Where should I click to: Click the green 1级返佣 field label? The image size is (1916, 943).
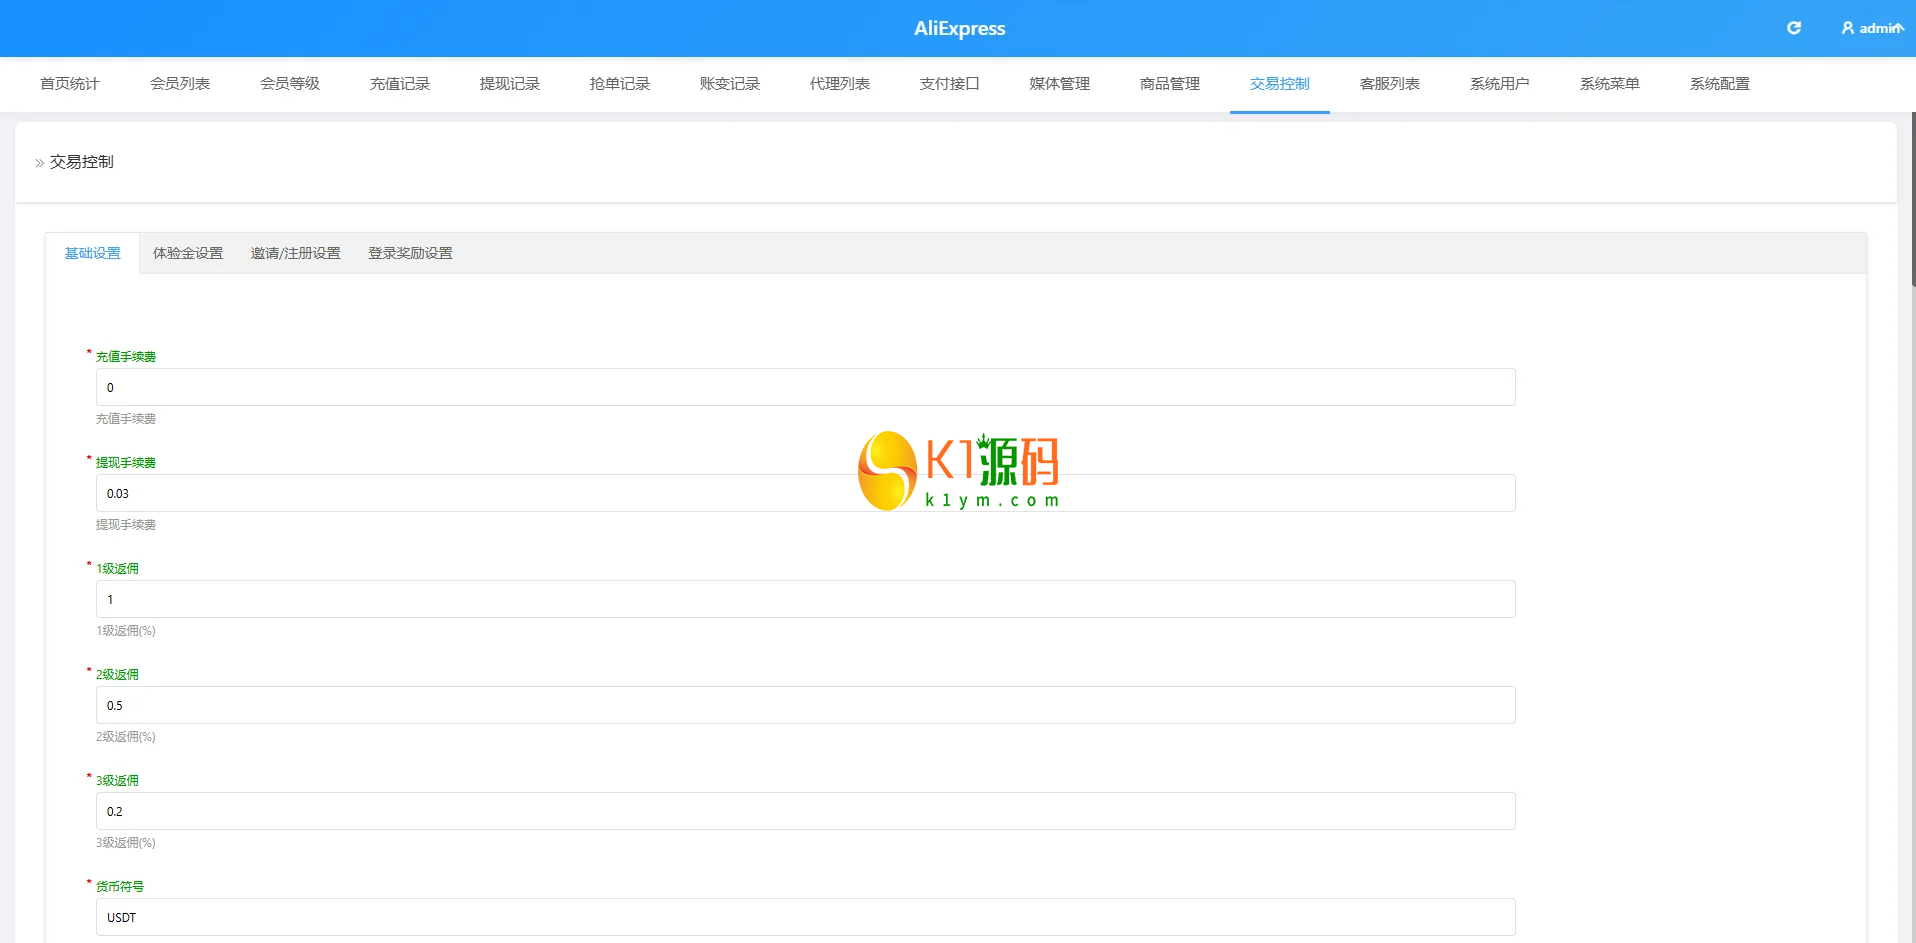118,569
